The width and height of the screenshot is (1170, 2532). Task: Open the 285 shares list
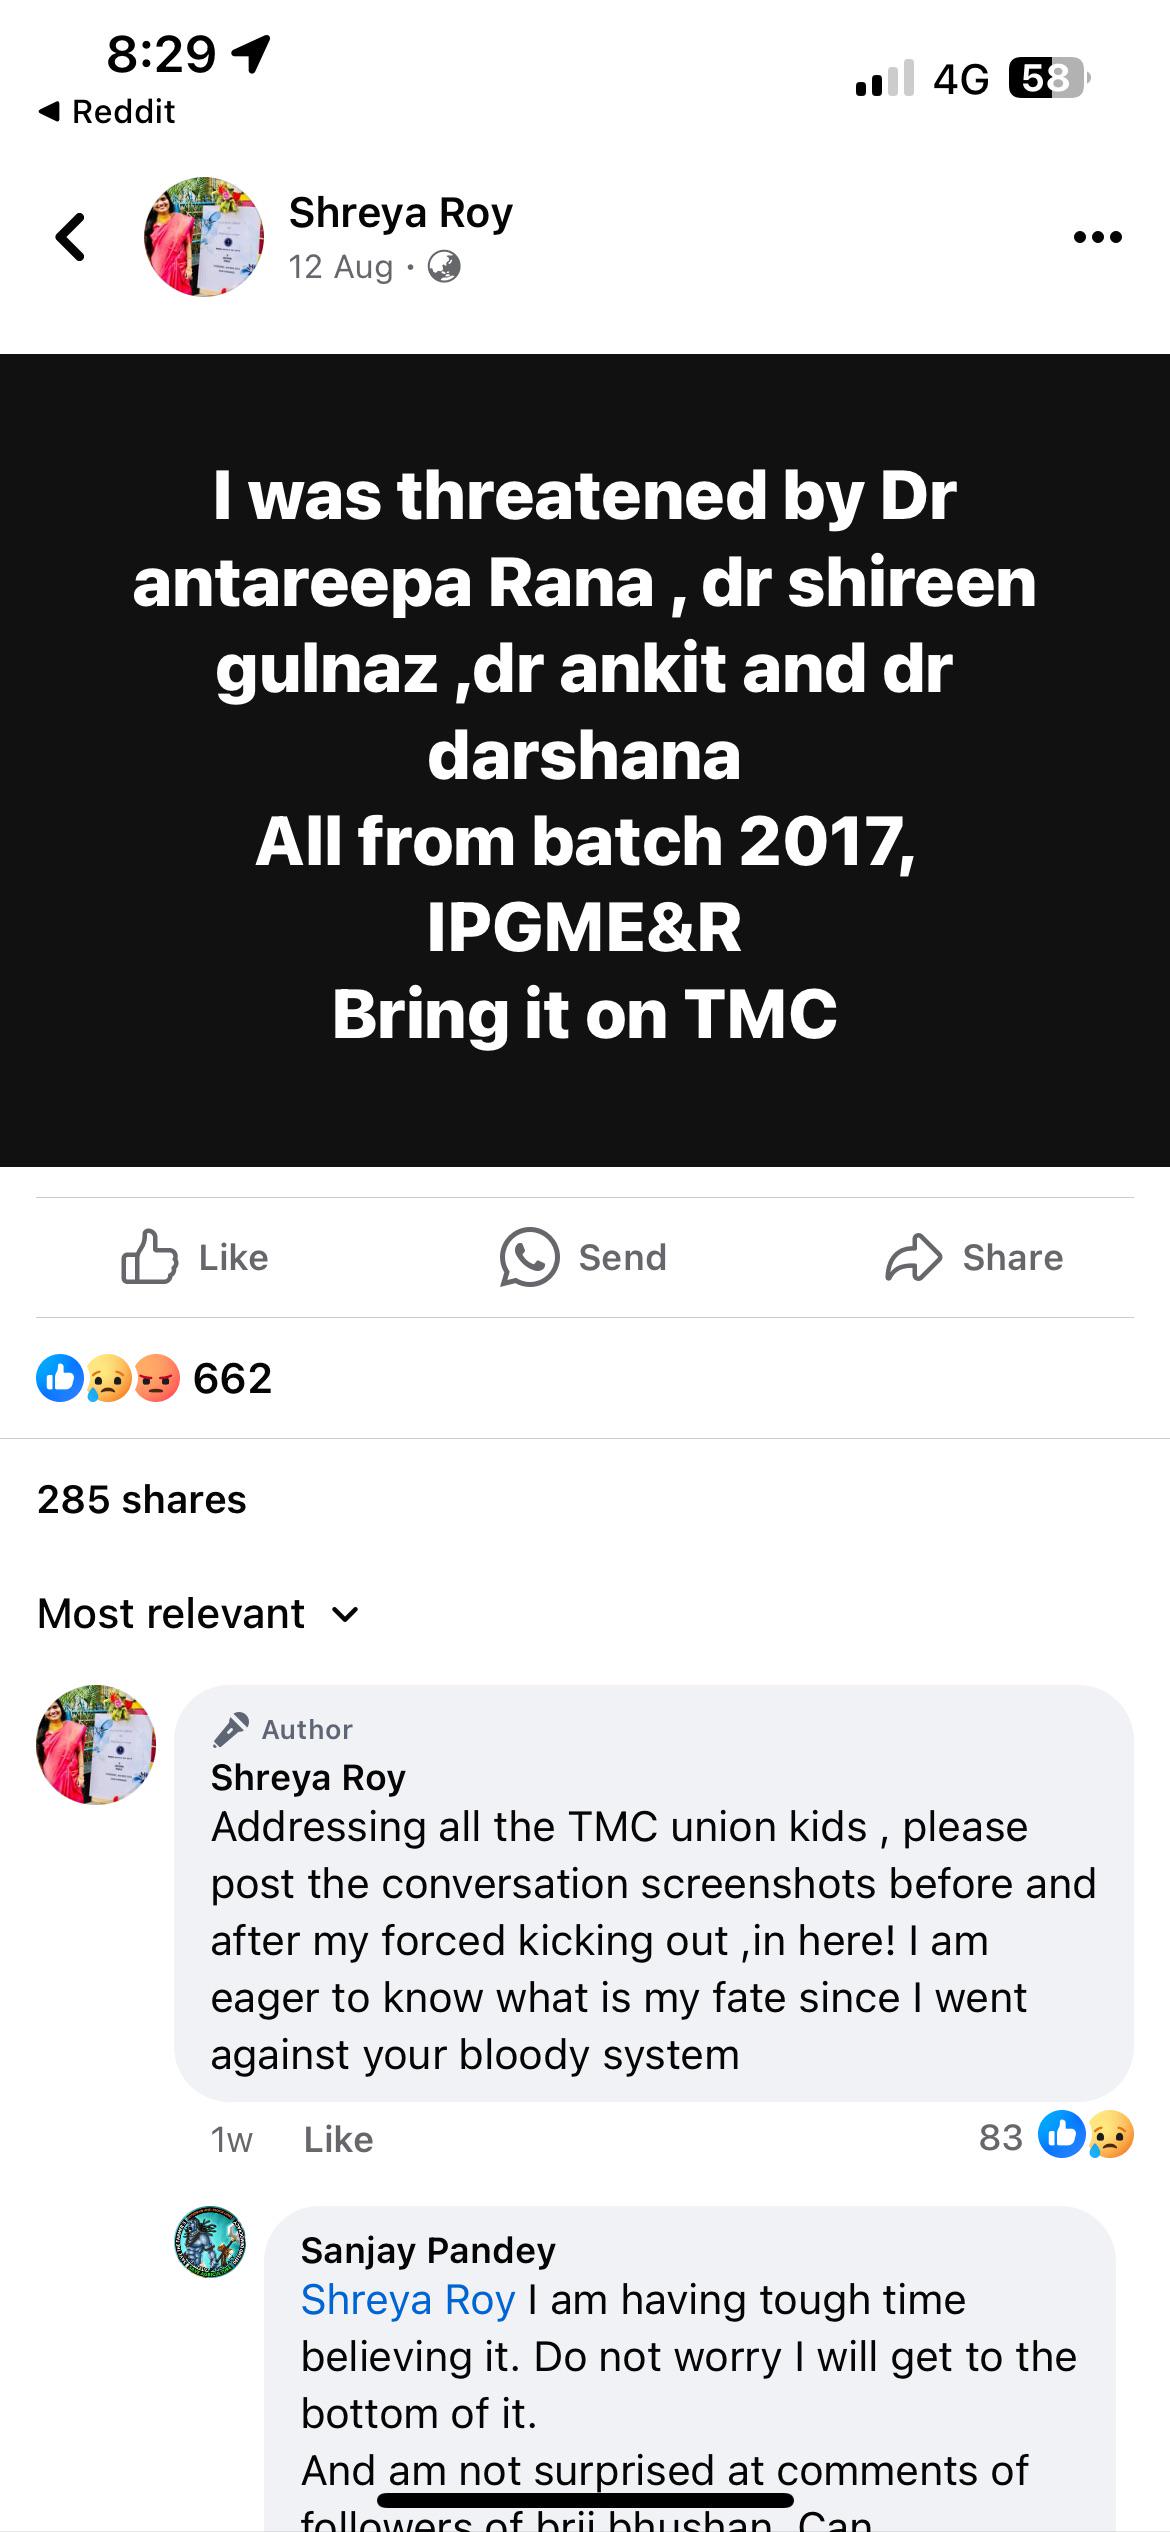[x=142, y=1499]
